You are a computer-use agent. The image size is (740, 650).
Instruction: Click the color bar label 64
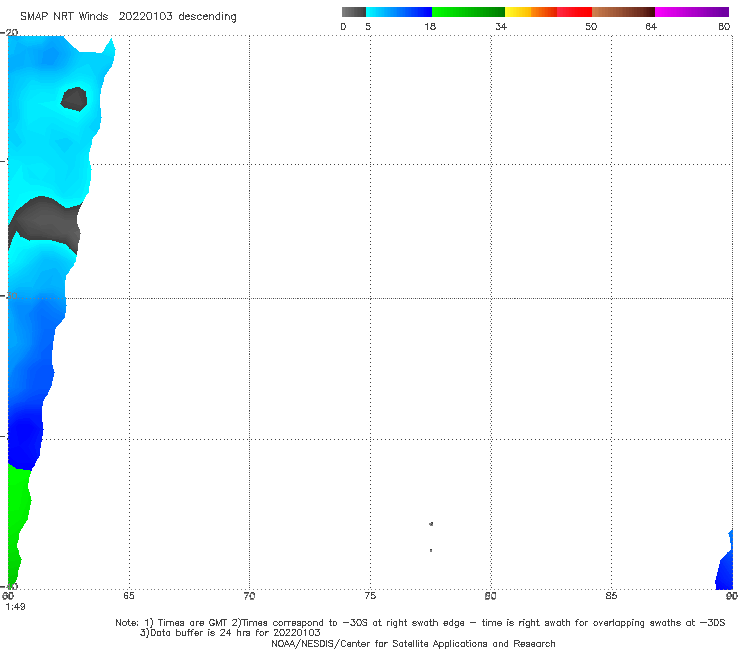pos(651,27)
